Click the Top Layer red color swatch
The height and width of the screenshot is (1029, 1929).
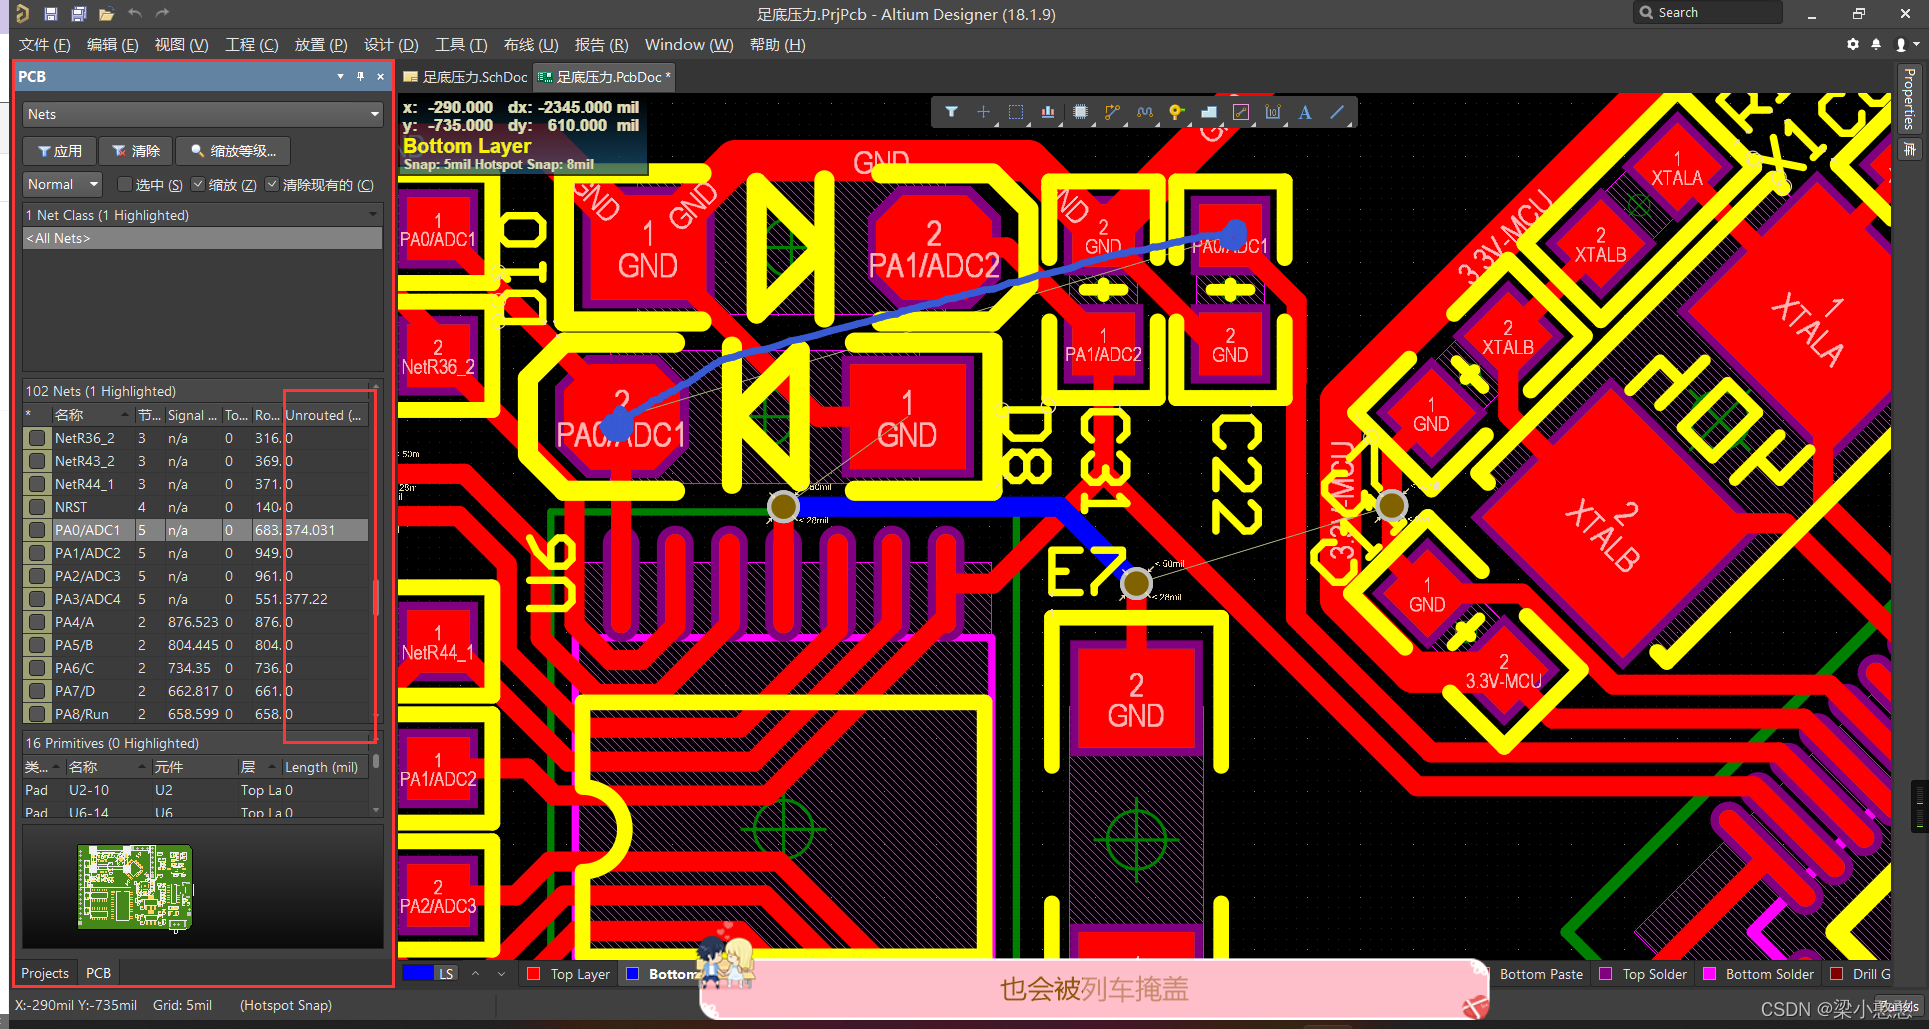tap(534, 974)
